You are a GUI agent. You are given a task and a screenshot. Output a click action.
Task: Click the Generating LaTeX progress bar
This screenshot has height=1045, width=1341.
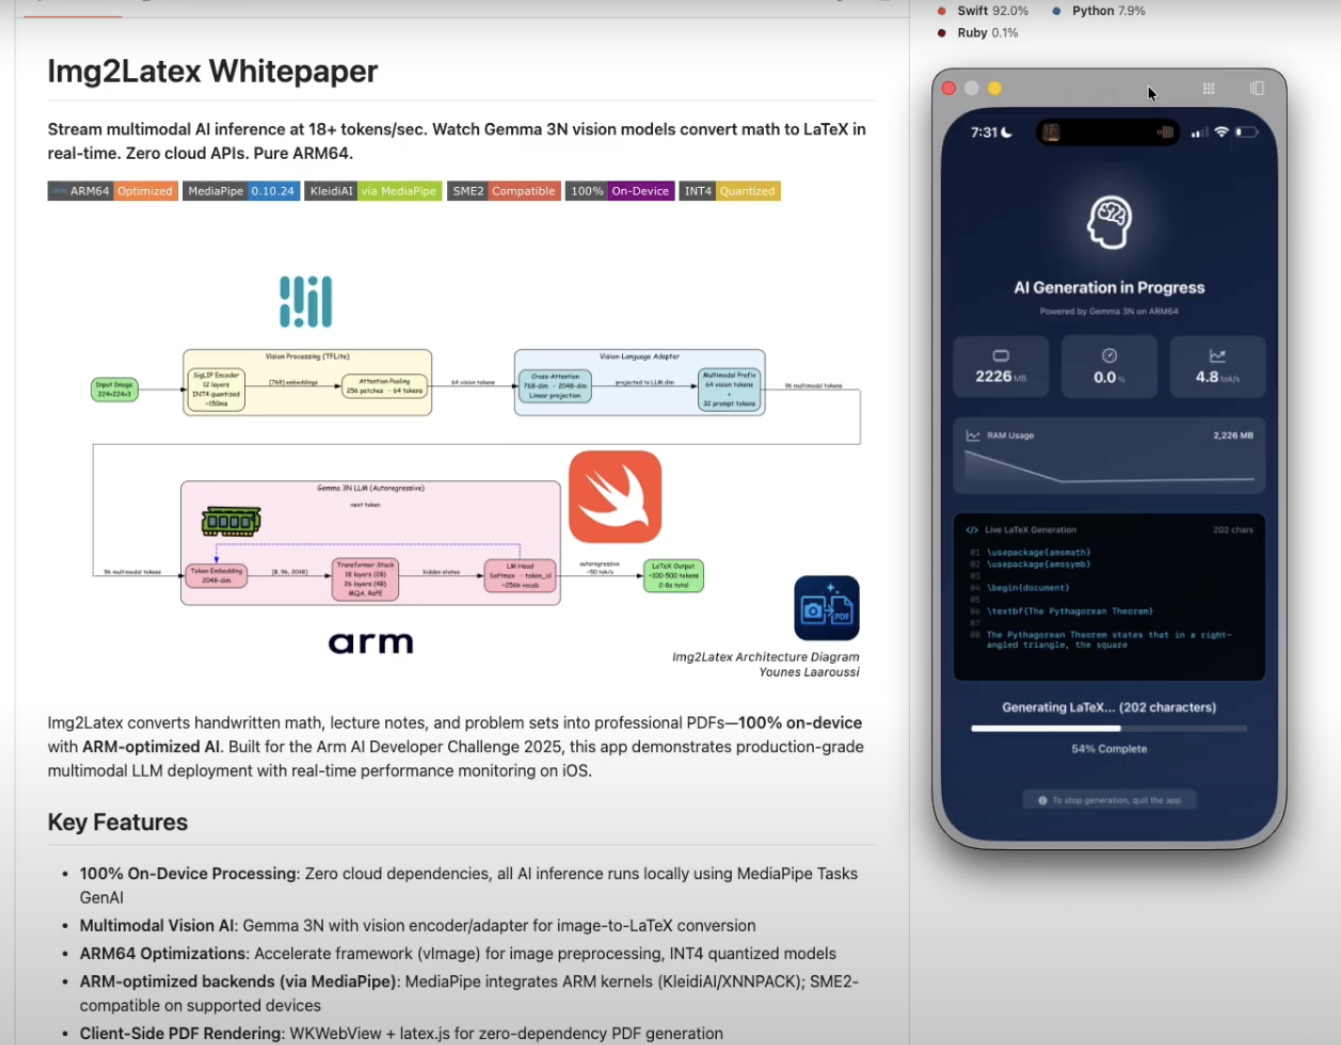coord(1109,728)
